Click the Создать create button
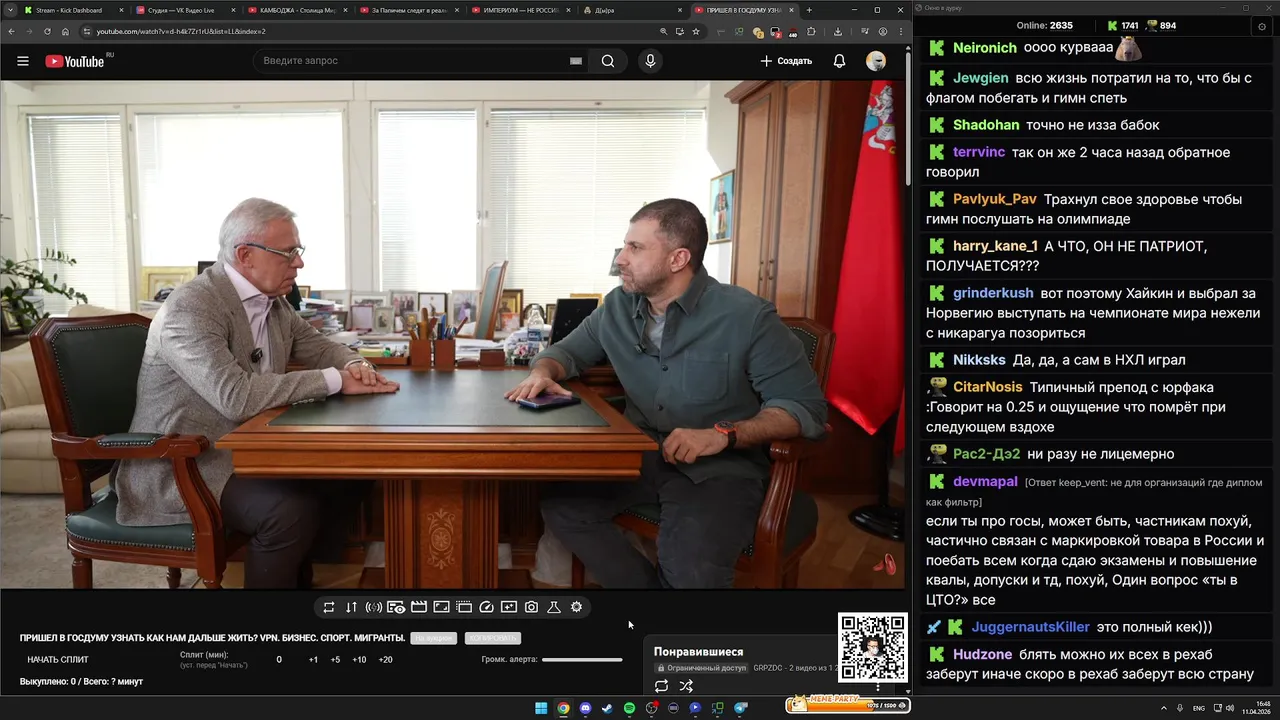Image resolution: width=1280 pixels, height=720 pixels. [x=786, y=61]
